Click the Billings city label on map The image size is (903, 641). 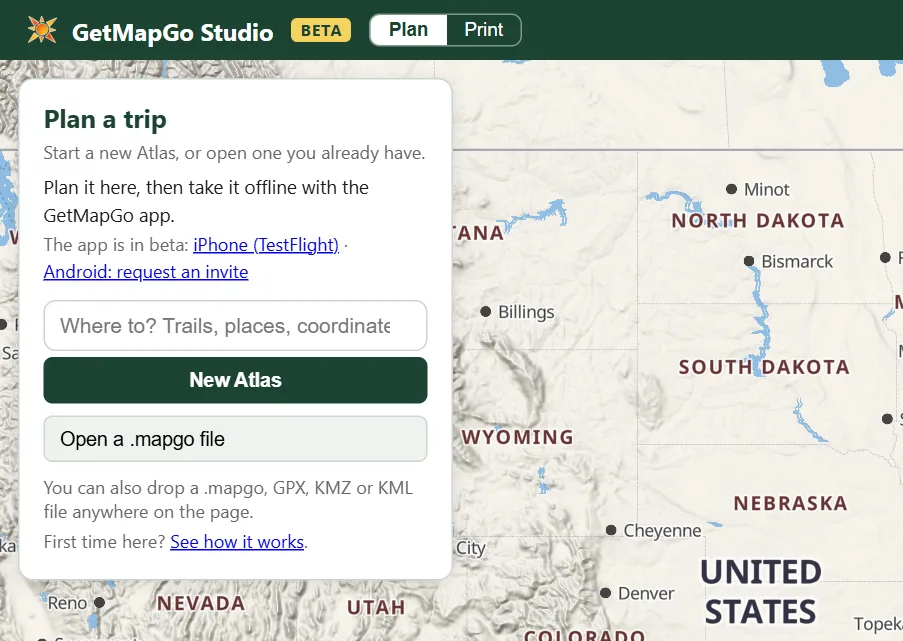point(526,312)
